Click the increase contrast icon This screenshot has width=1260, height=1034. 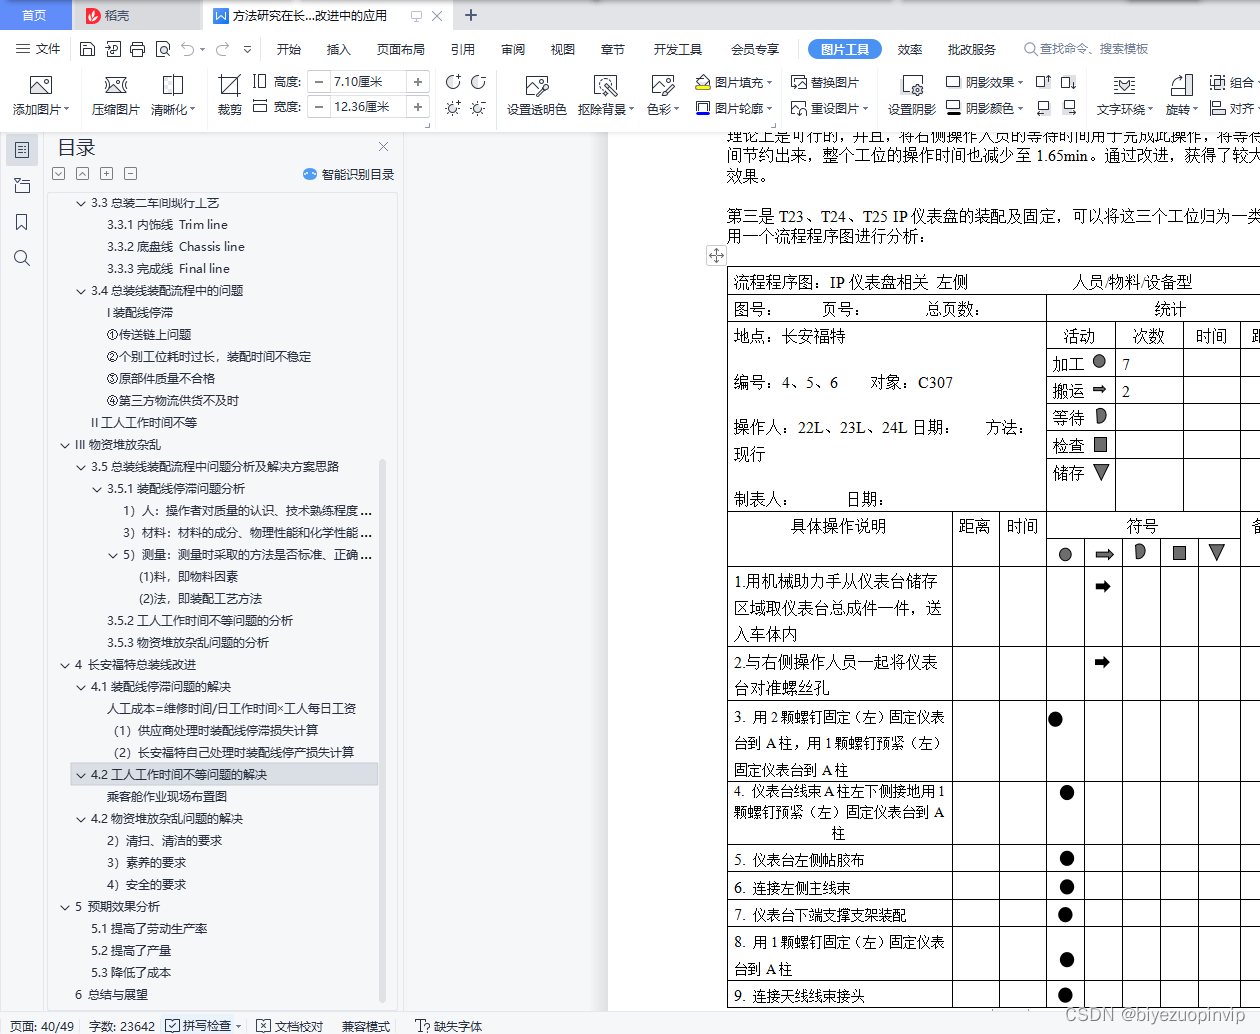click(453, 82)
